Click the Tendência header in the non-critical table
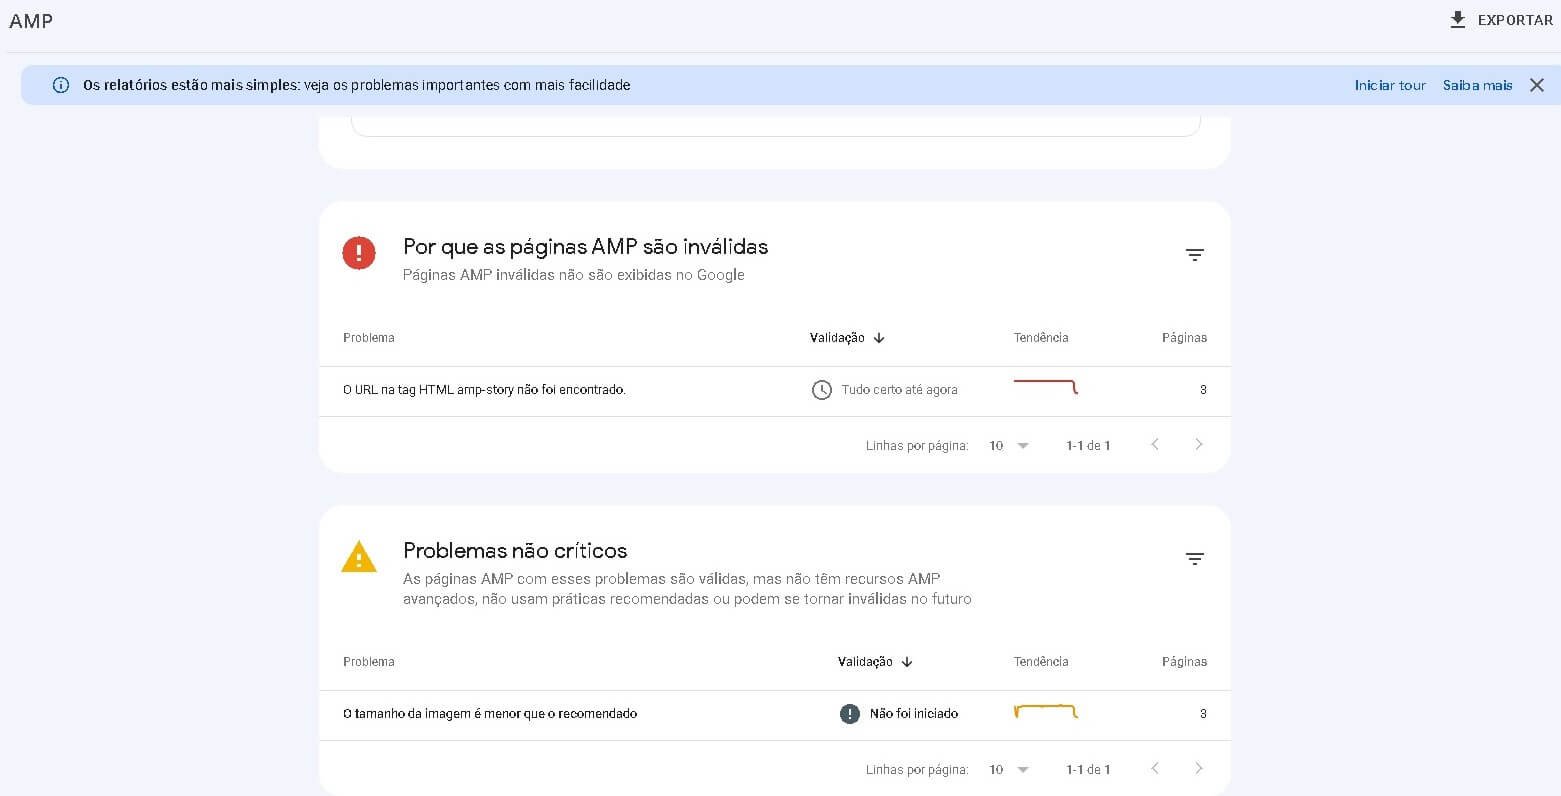The height and width of the screenshot is (796, 1561). pyautogui.click(x=1041, y=662)
